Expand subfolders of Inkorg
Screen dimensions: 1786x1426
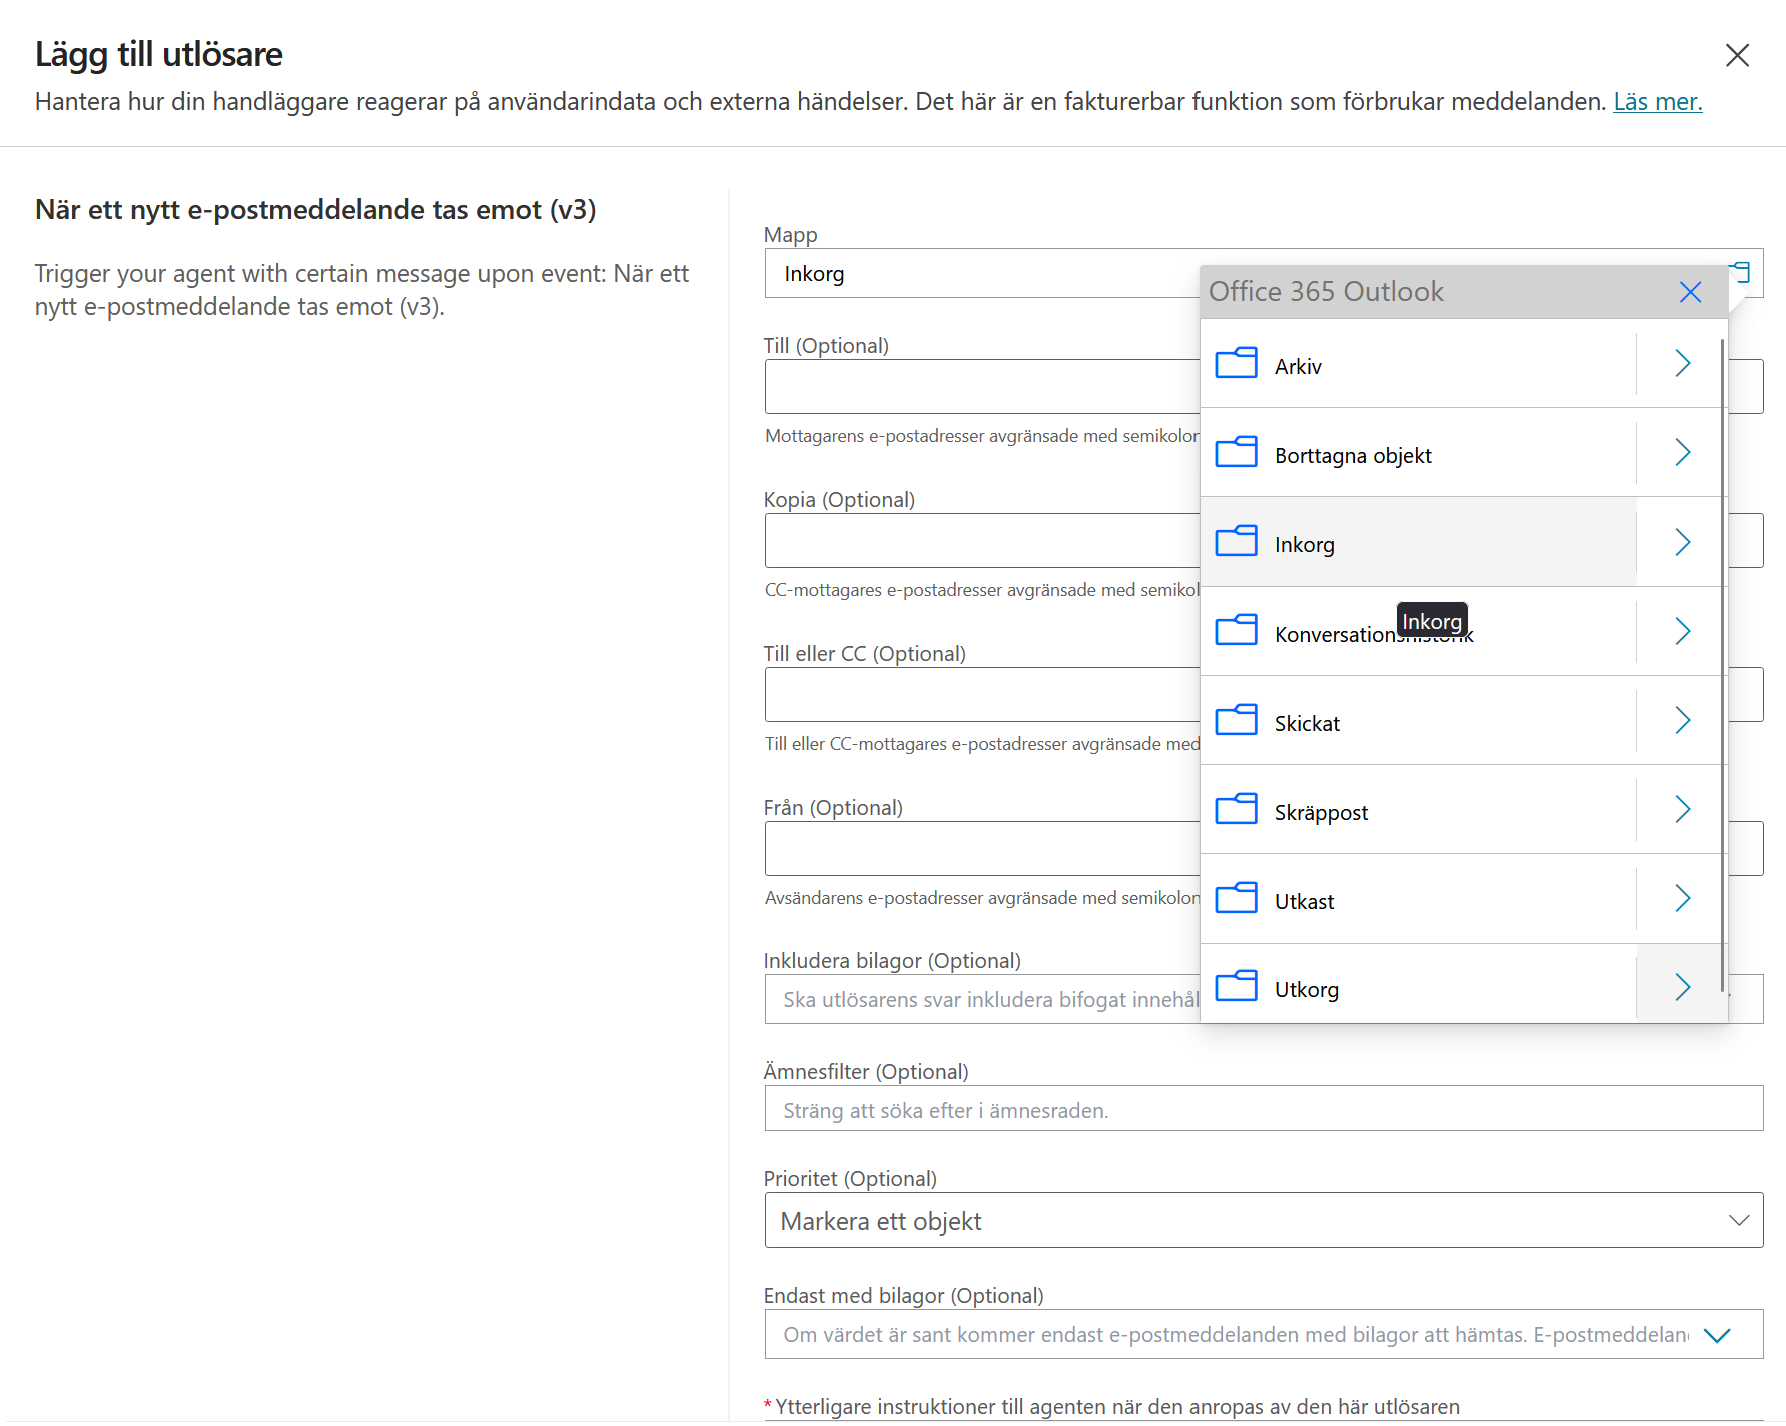1682,542
